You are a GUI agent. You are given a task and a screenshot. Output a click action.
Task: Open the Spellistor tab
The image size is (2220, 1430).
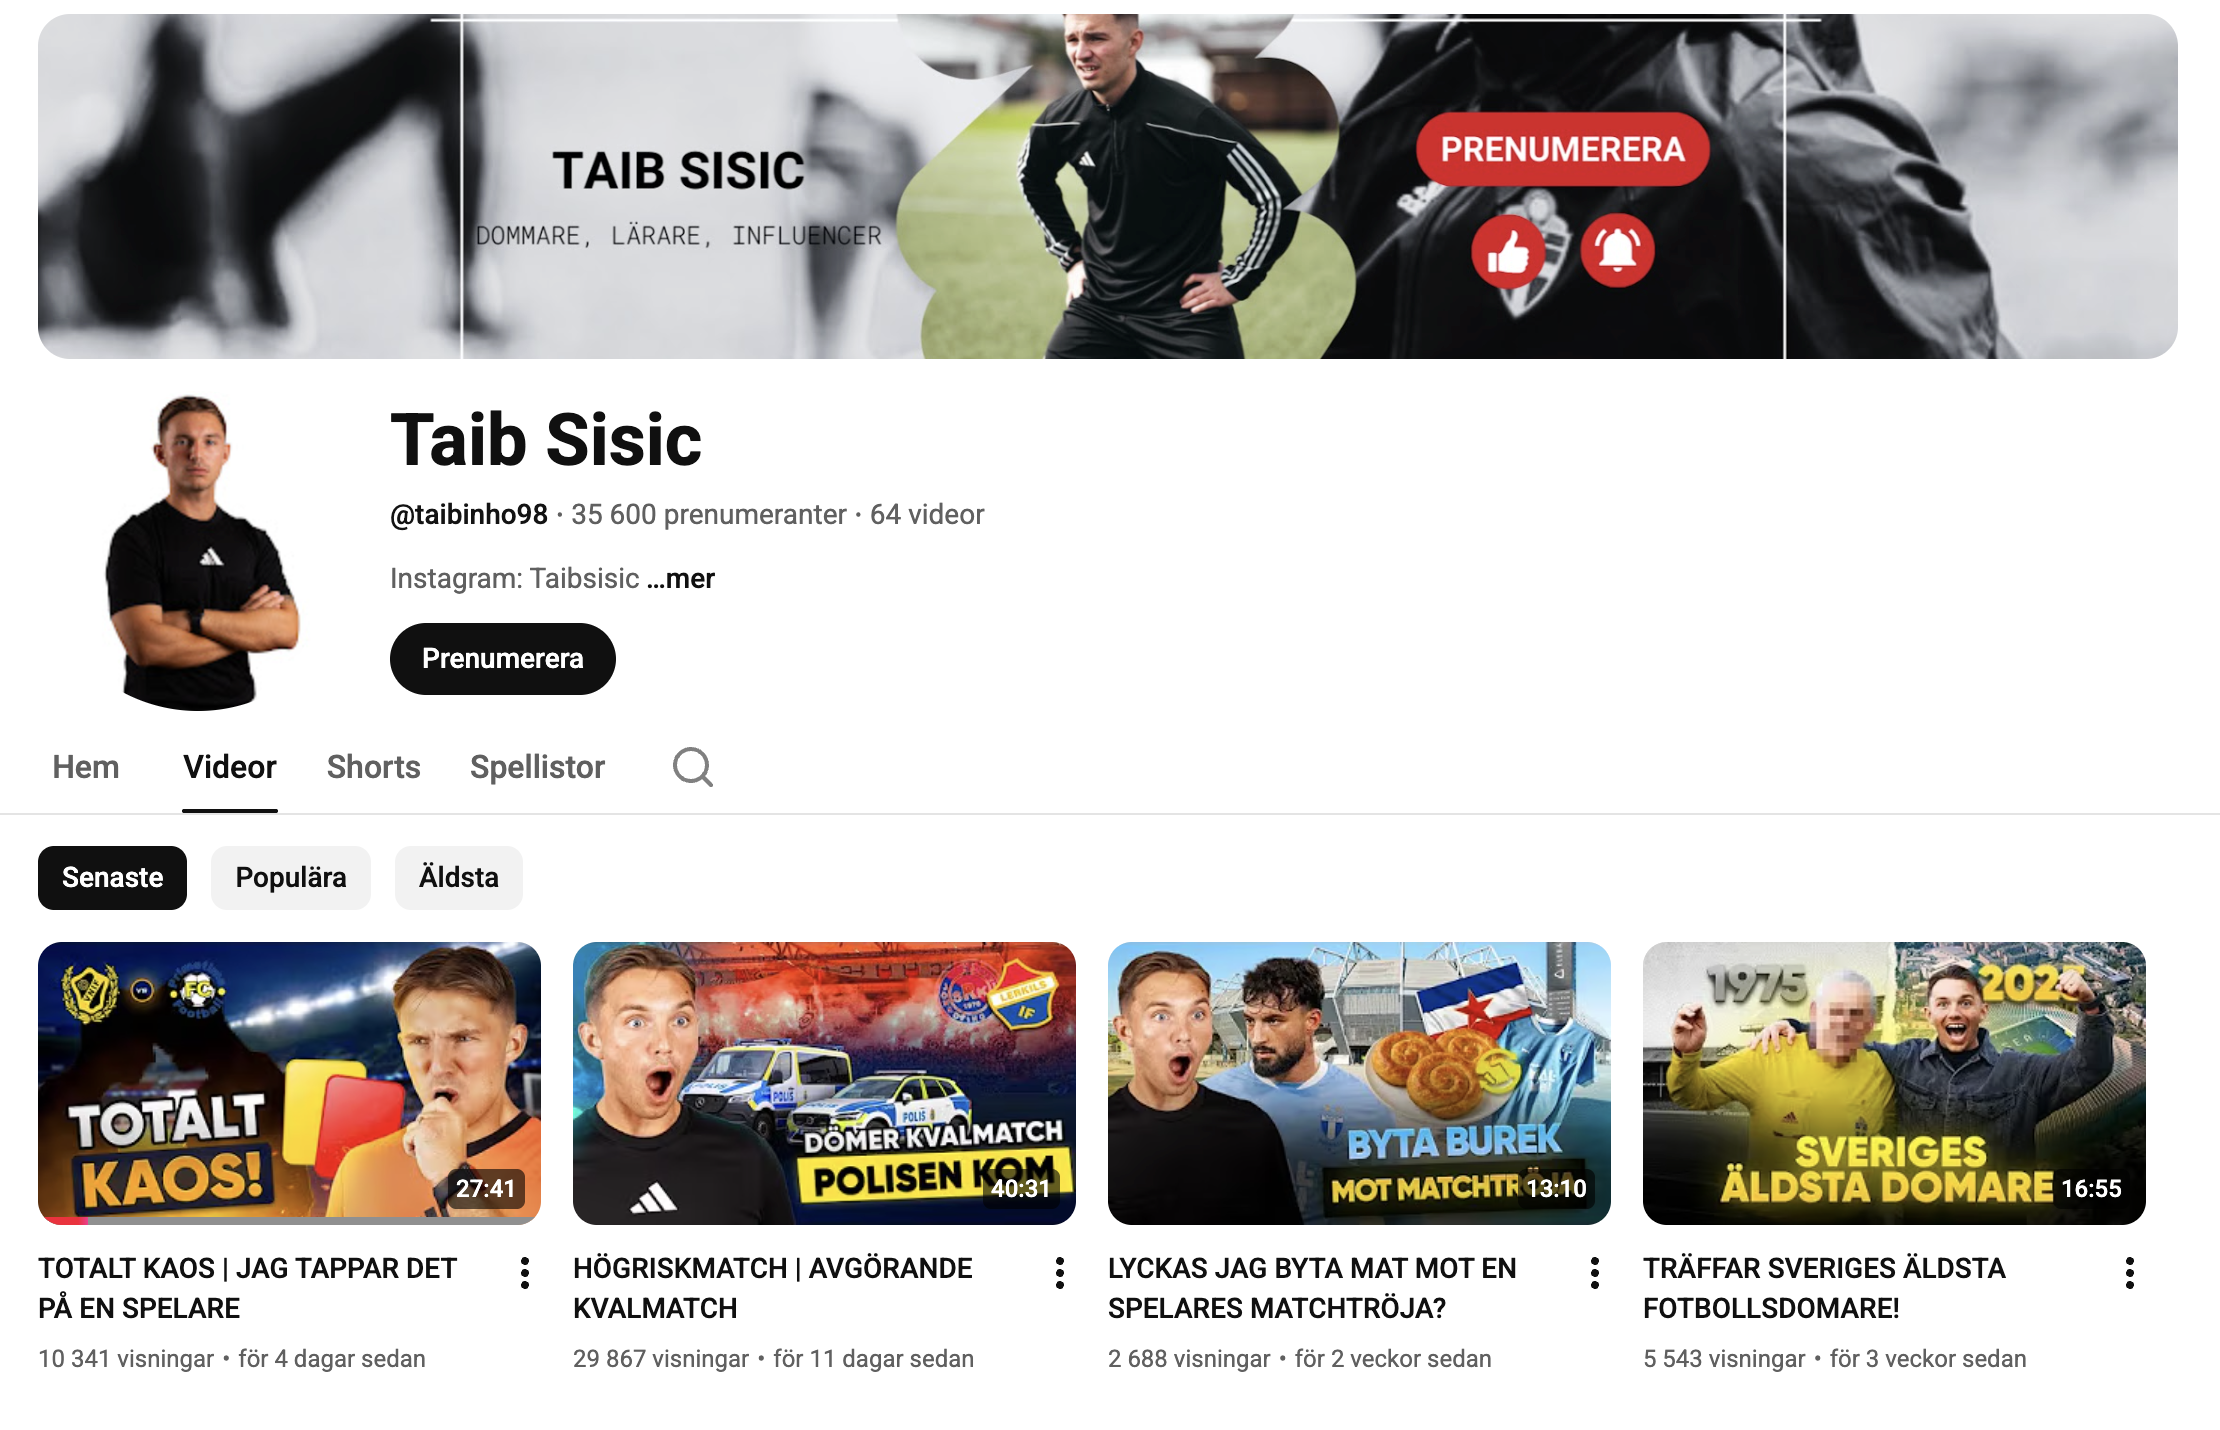pyautogui.click(x=537, y=767)
